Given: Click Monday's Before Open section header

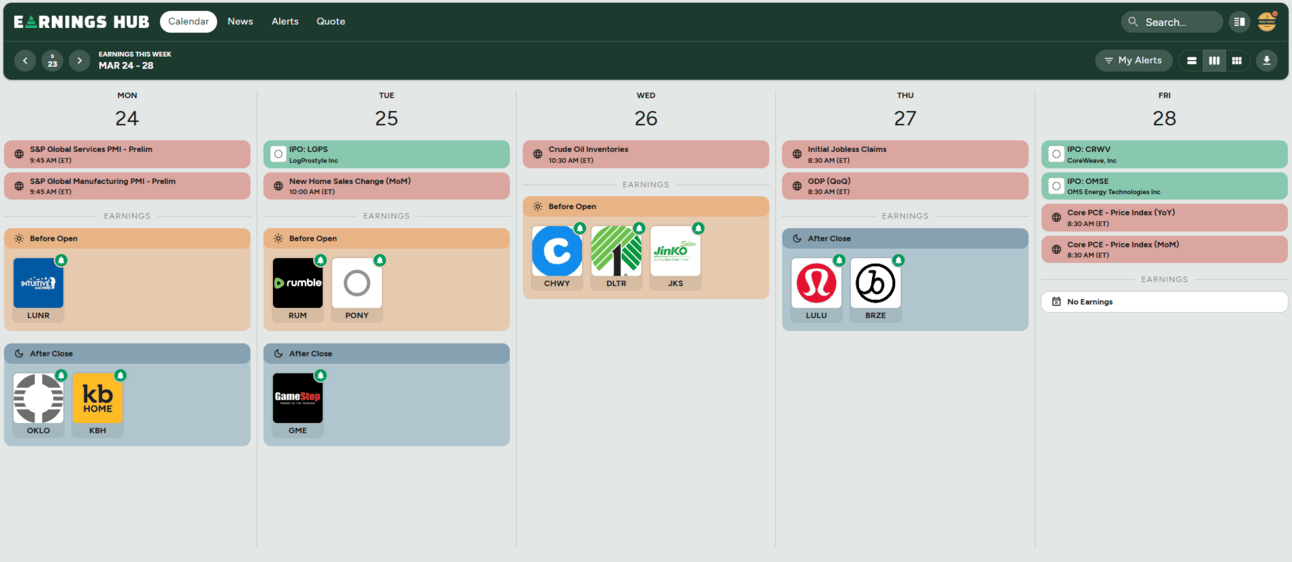Looking at the screenshot, I should (x=127, y=239).
